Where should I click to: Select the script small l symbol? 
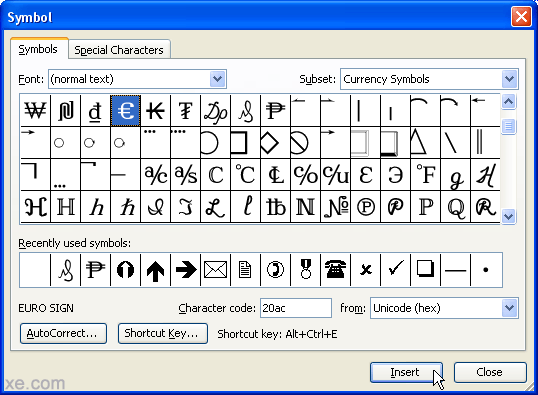(246, 207)
